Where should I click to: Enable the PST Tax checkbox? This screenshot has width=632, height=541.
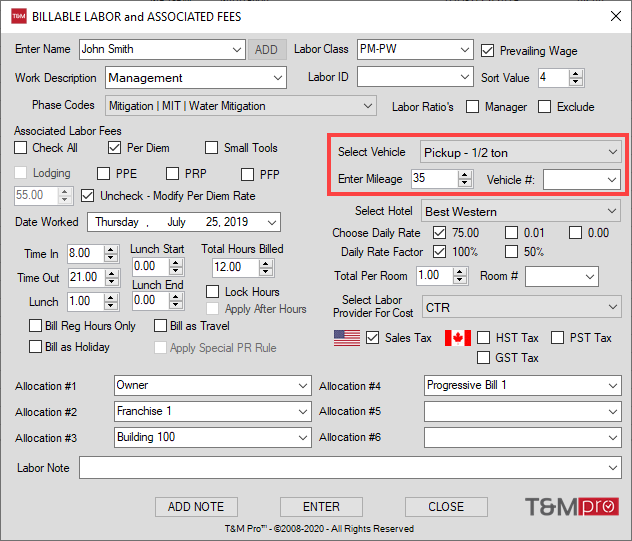557,338
